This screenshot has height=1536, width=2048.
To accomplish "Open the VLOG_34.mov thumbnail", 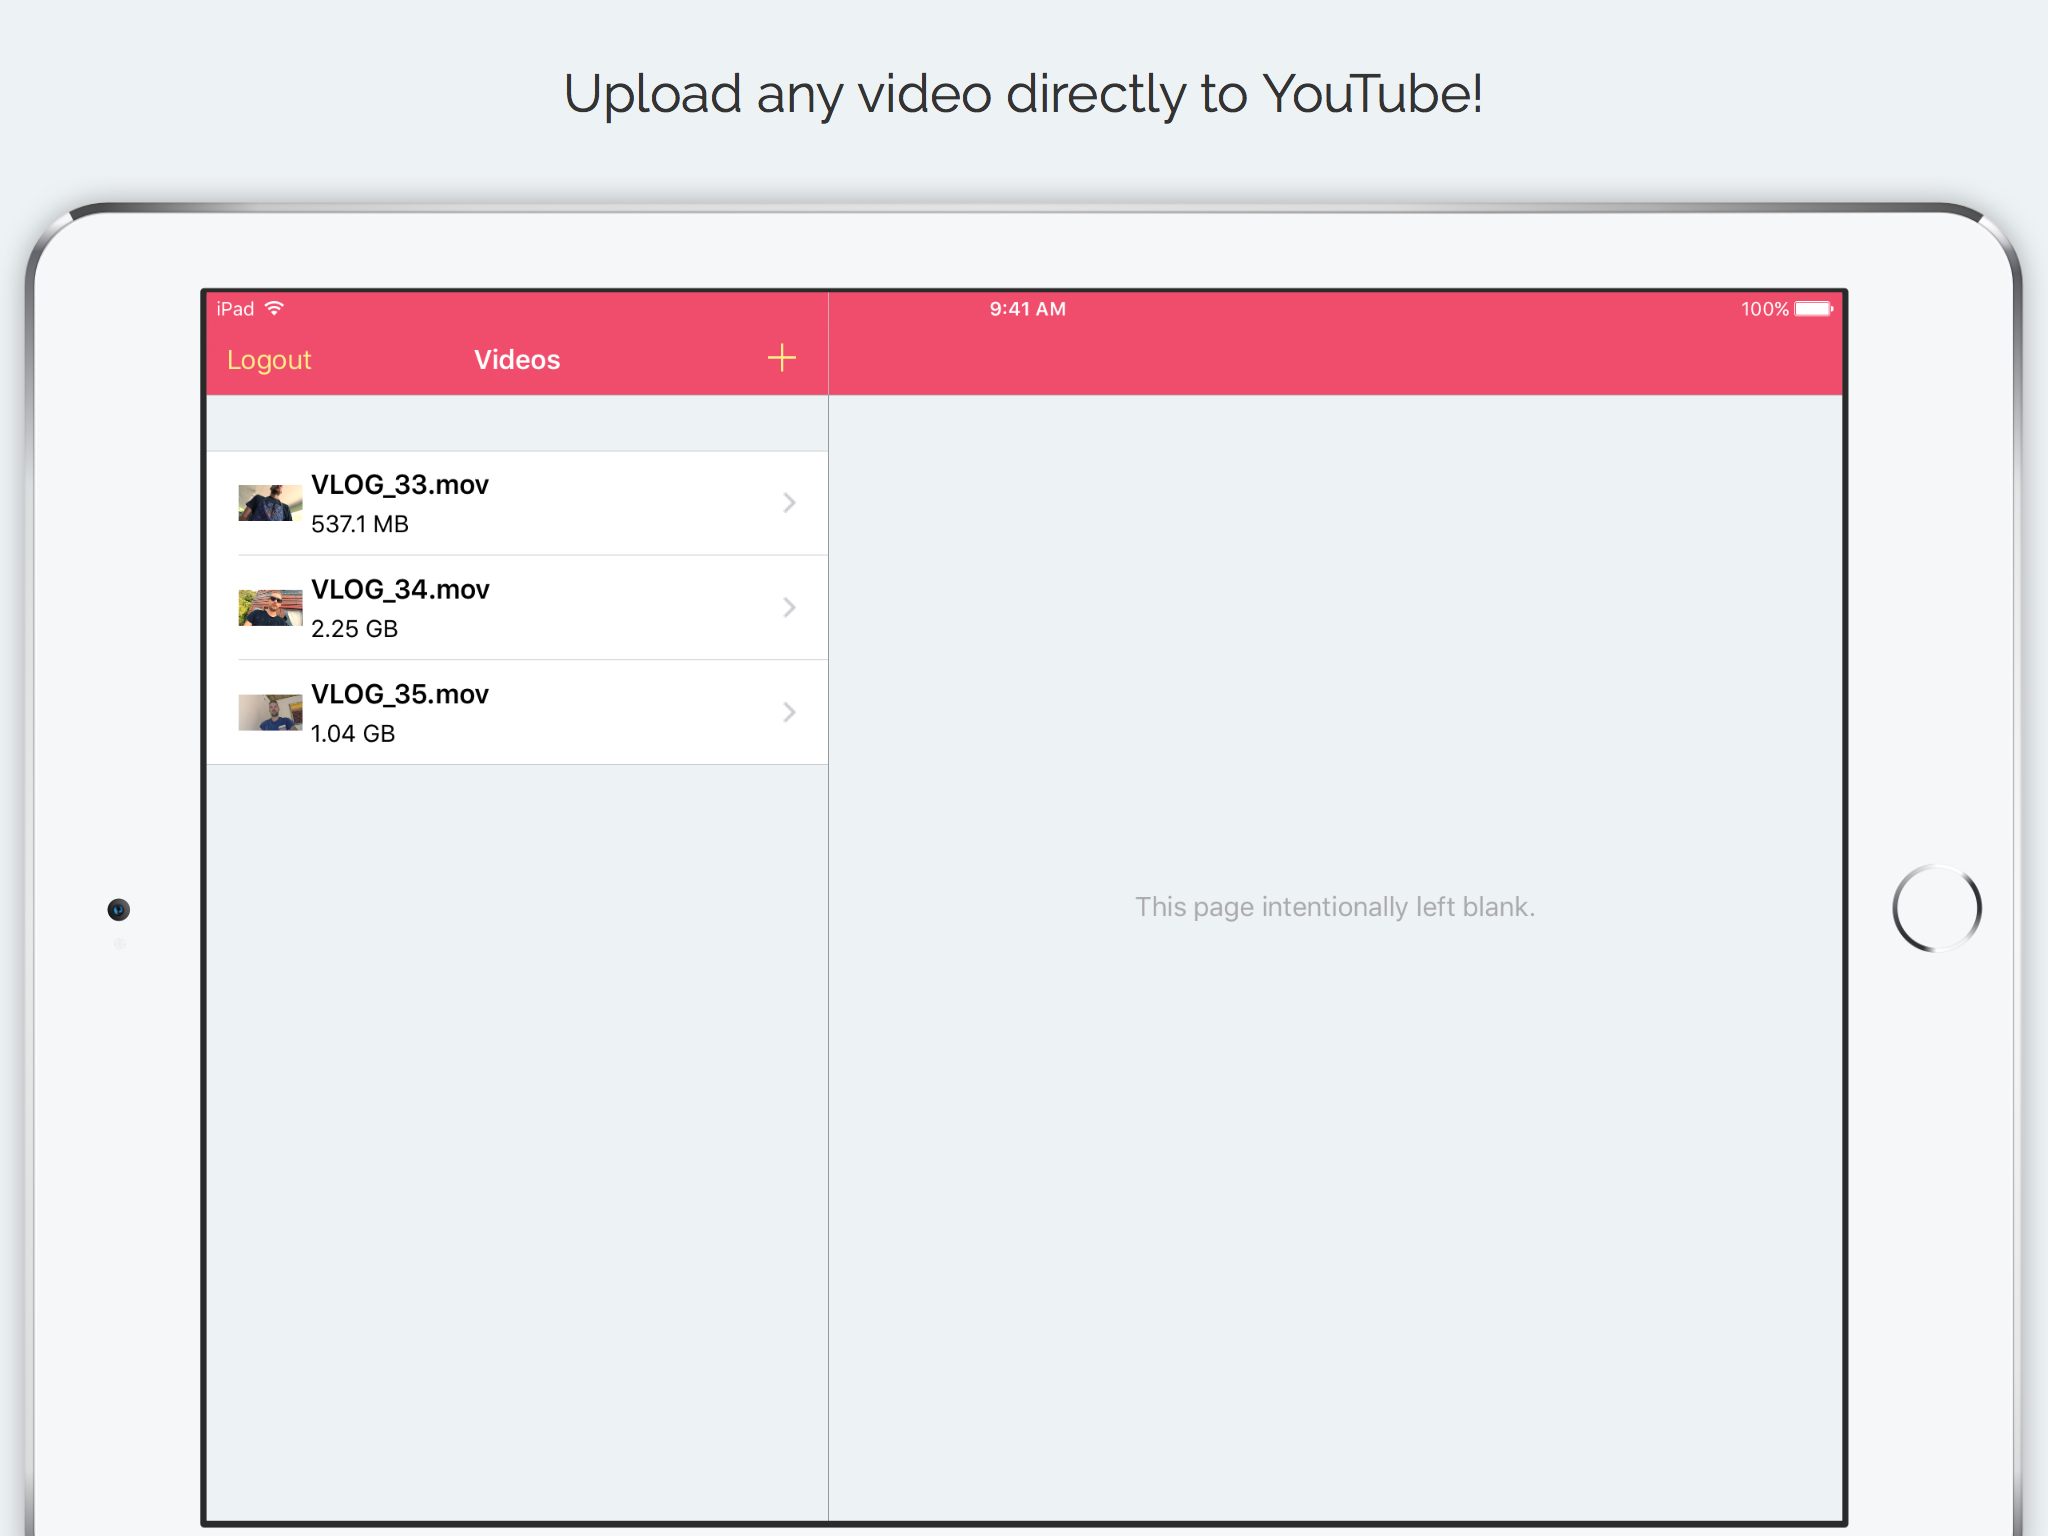I will (x=270, y=608).
